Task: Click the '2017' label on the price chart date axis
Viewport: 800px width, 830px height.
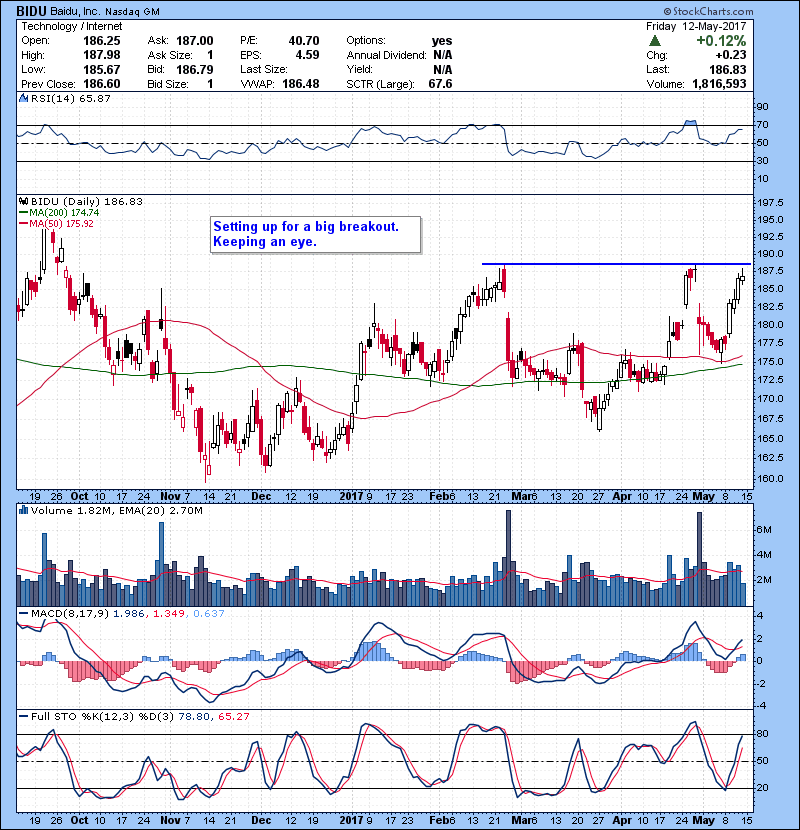Action: point(352,497)
